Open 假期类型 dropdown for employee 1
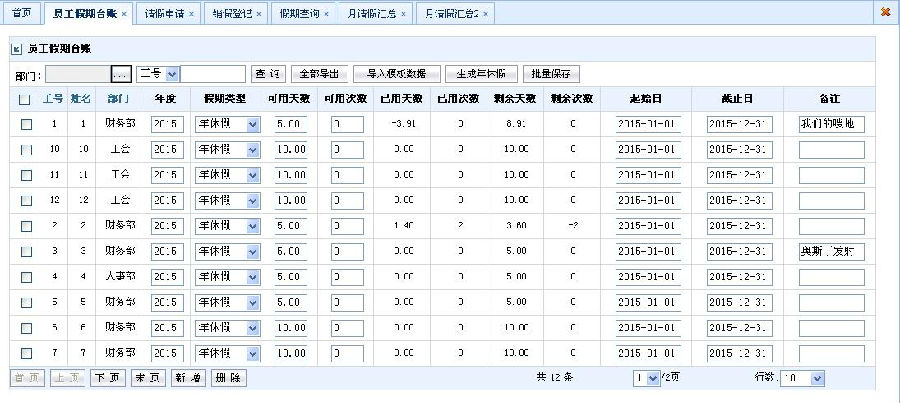The image size is (900, 403). pos(253,125)
